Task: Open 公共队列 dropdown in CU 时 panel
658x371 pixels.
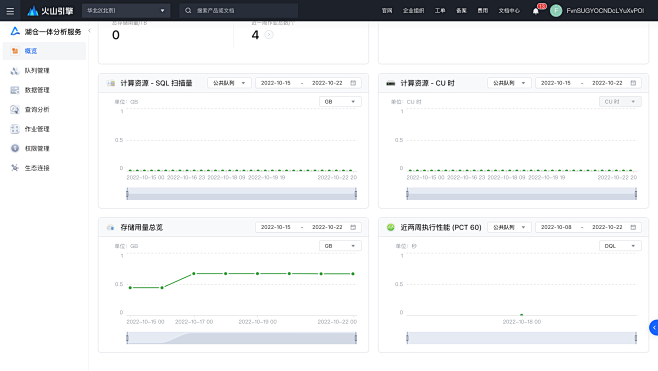Action: point(509,83)
